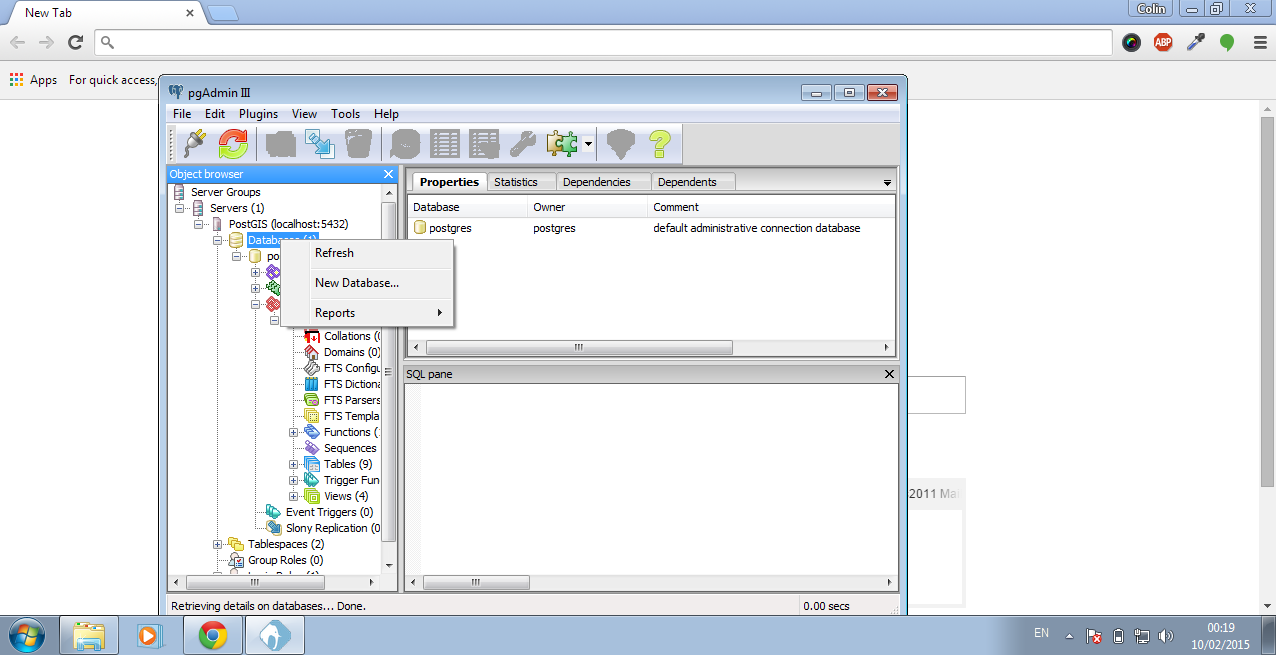The height and width of the screenshot is (655, 1276).
Task: Open Windows Explorer from the taskbar
Action: tap(90, 635)
